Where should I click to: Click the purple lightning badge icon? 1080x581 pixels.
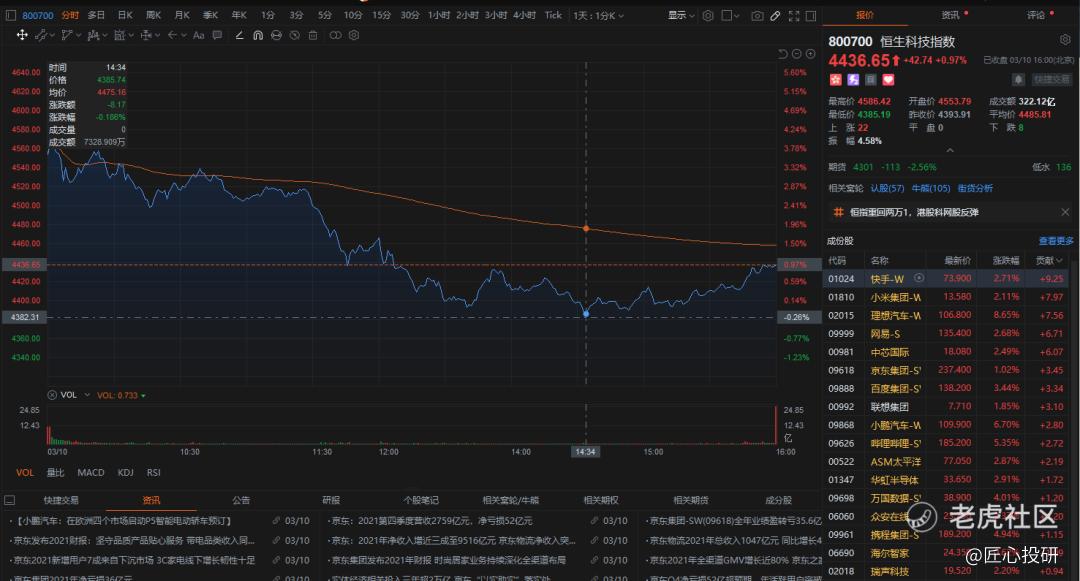tap(853, 80)
